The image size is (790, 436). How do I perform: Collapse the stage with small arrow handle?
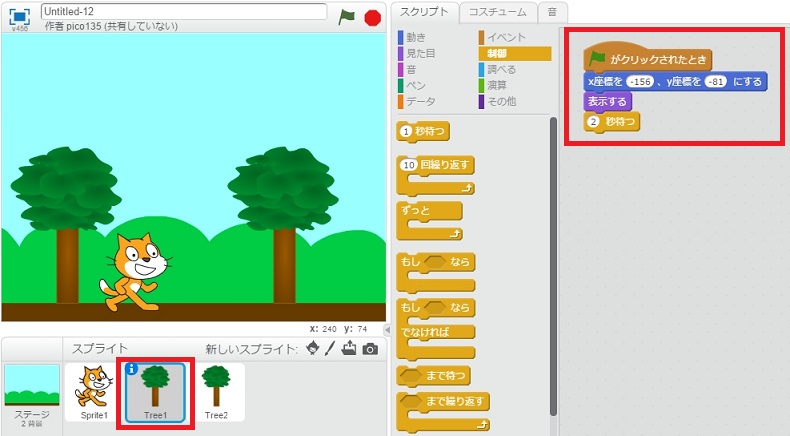pyautogui.click(x=387, y=330)
